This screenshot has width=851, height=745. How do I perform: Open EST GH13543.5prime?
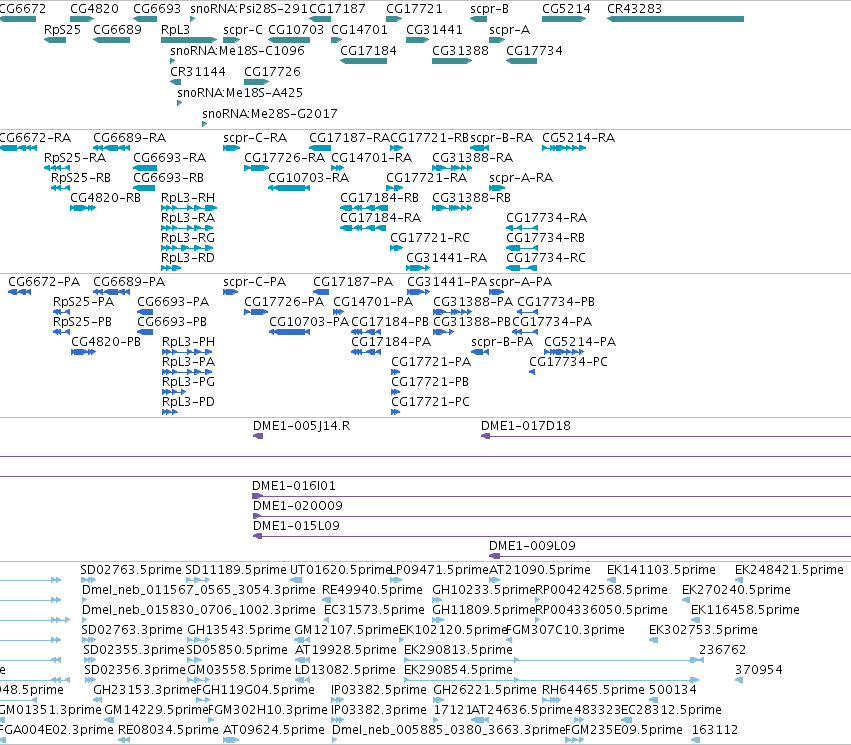click(239, 630)
